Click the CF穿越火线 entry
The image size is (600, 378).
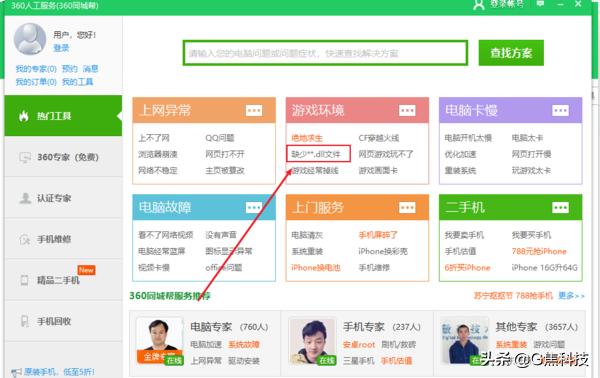(x=379, y=138)
